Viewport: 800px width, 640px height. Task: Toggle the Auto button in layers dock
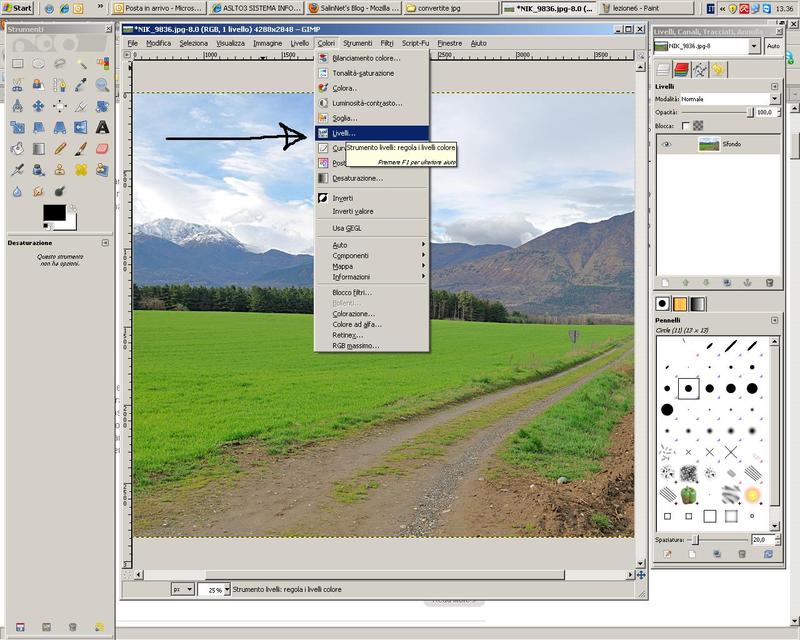click(x=773, y=46)
